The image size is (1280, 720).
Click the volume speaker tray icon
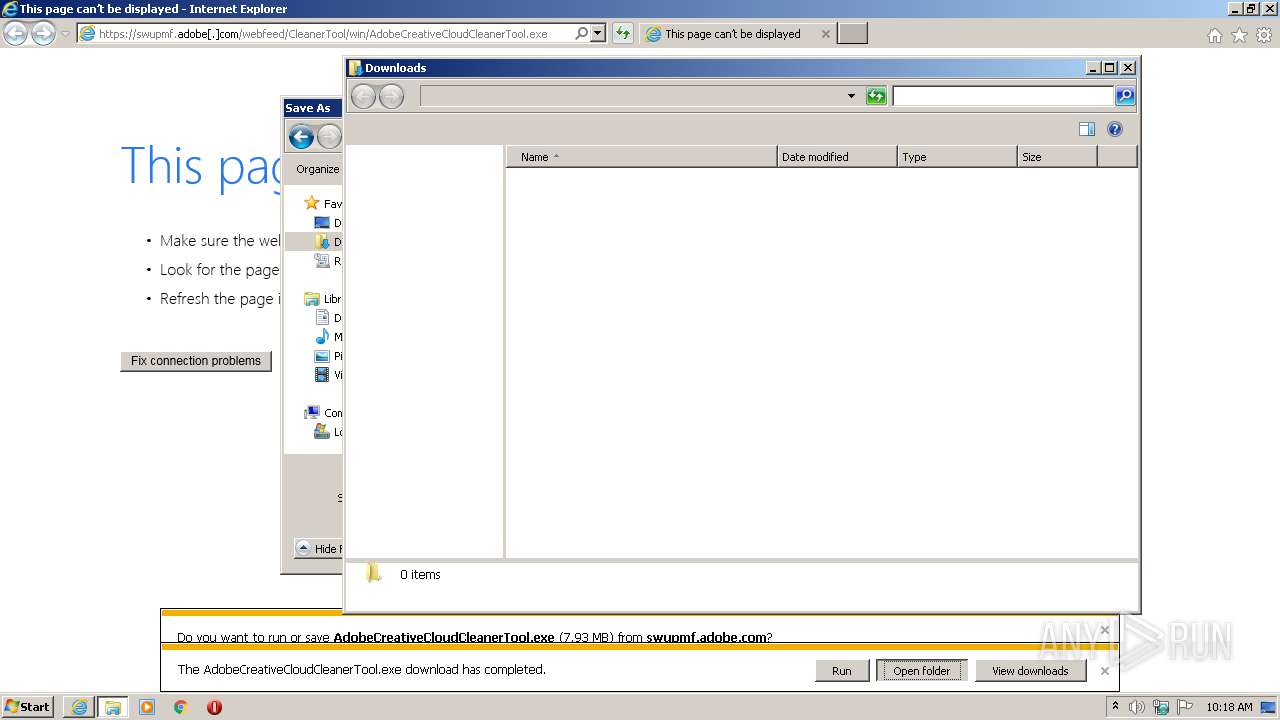pos(1137,707)
